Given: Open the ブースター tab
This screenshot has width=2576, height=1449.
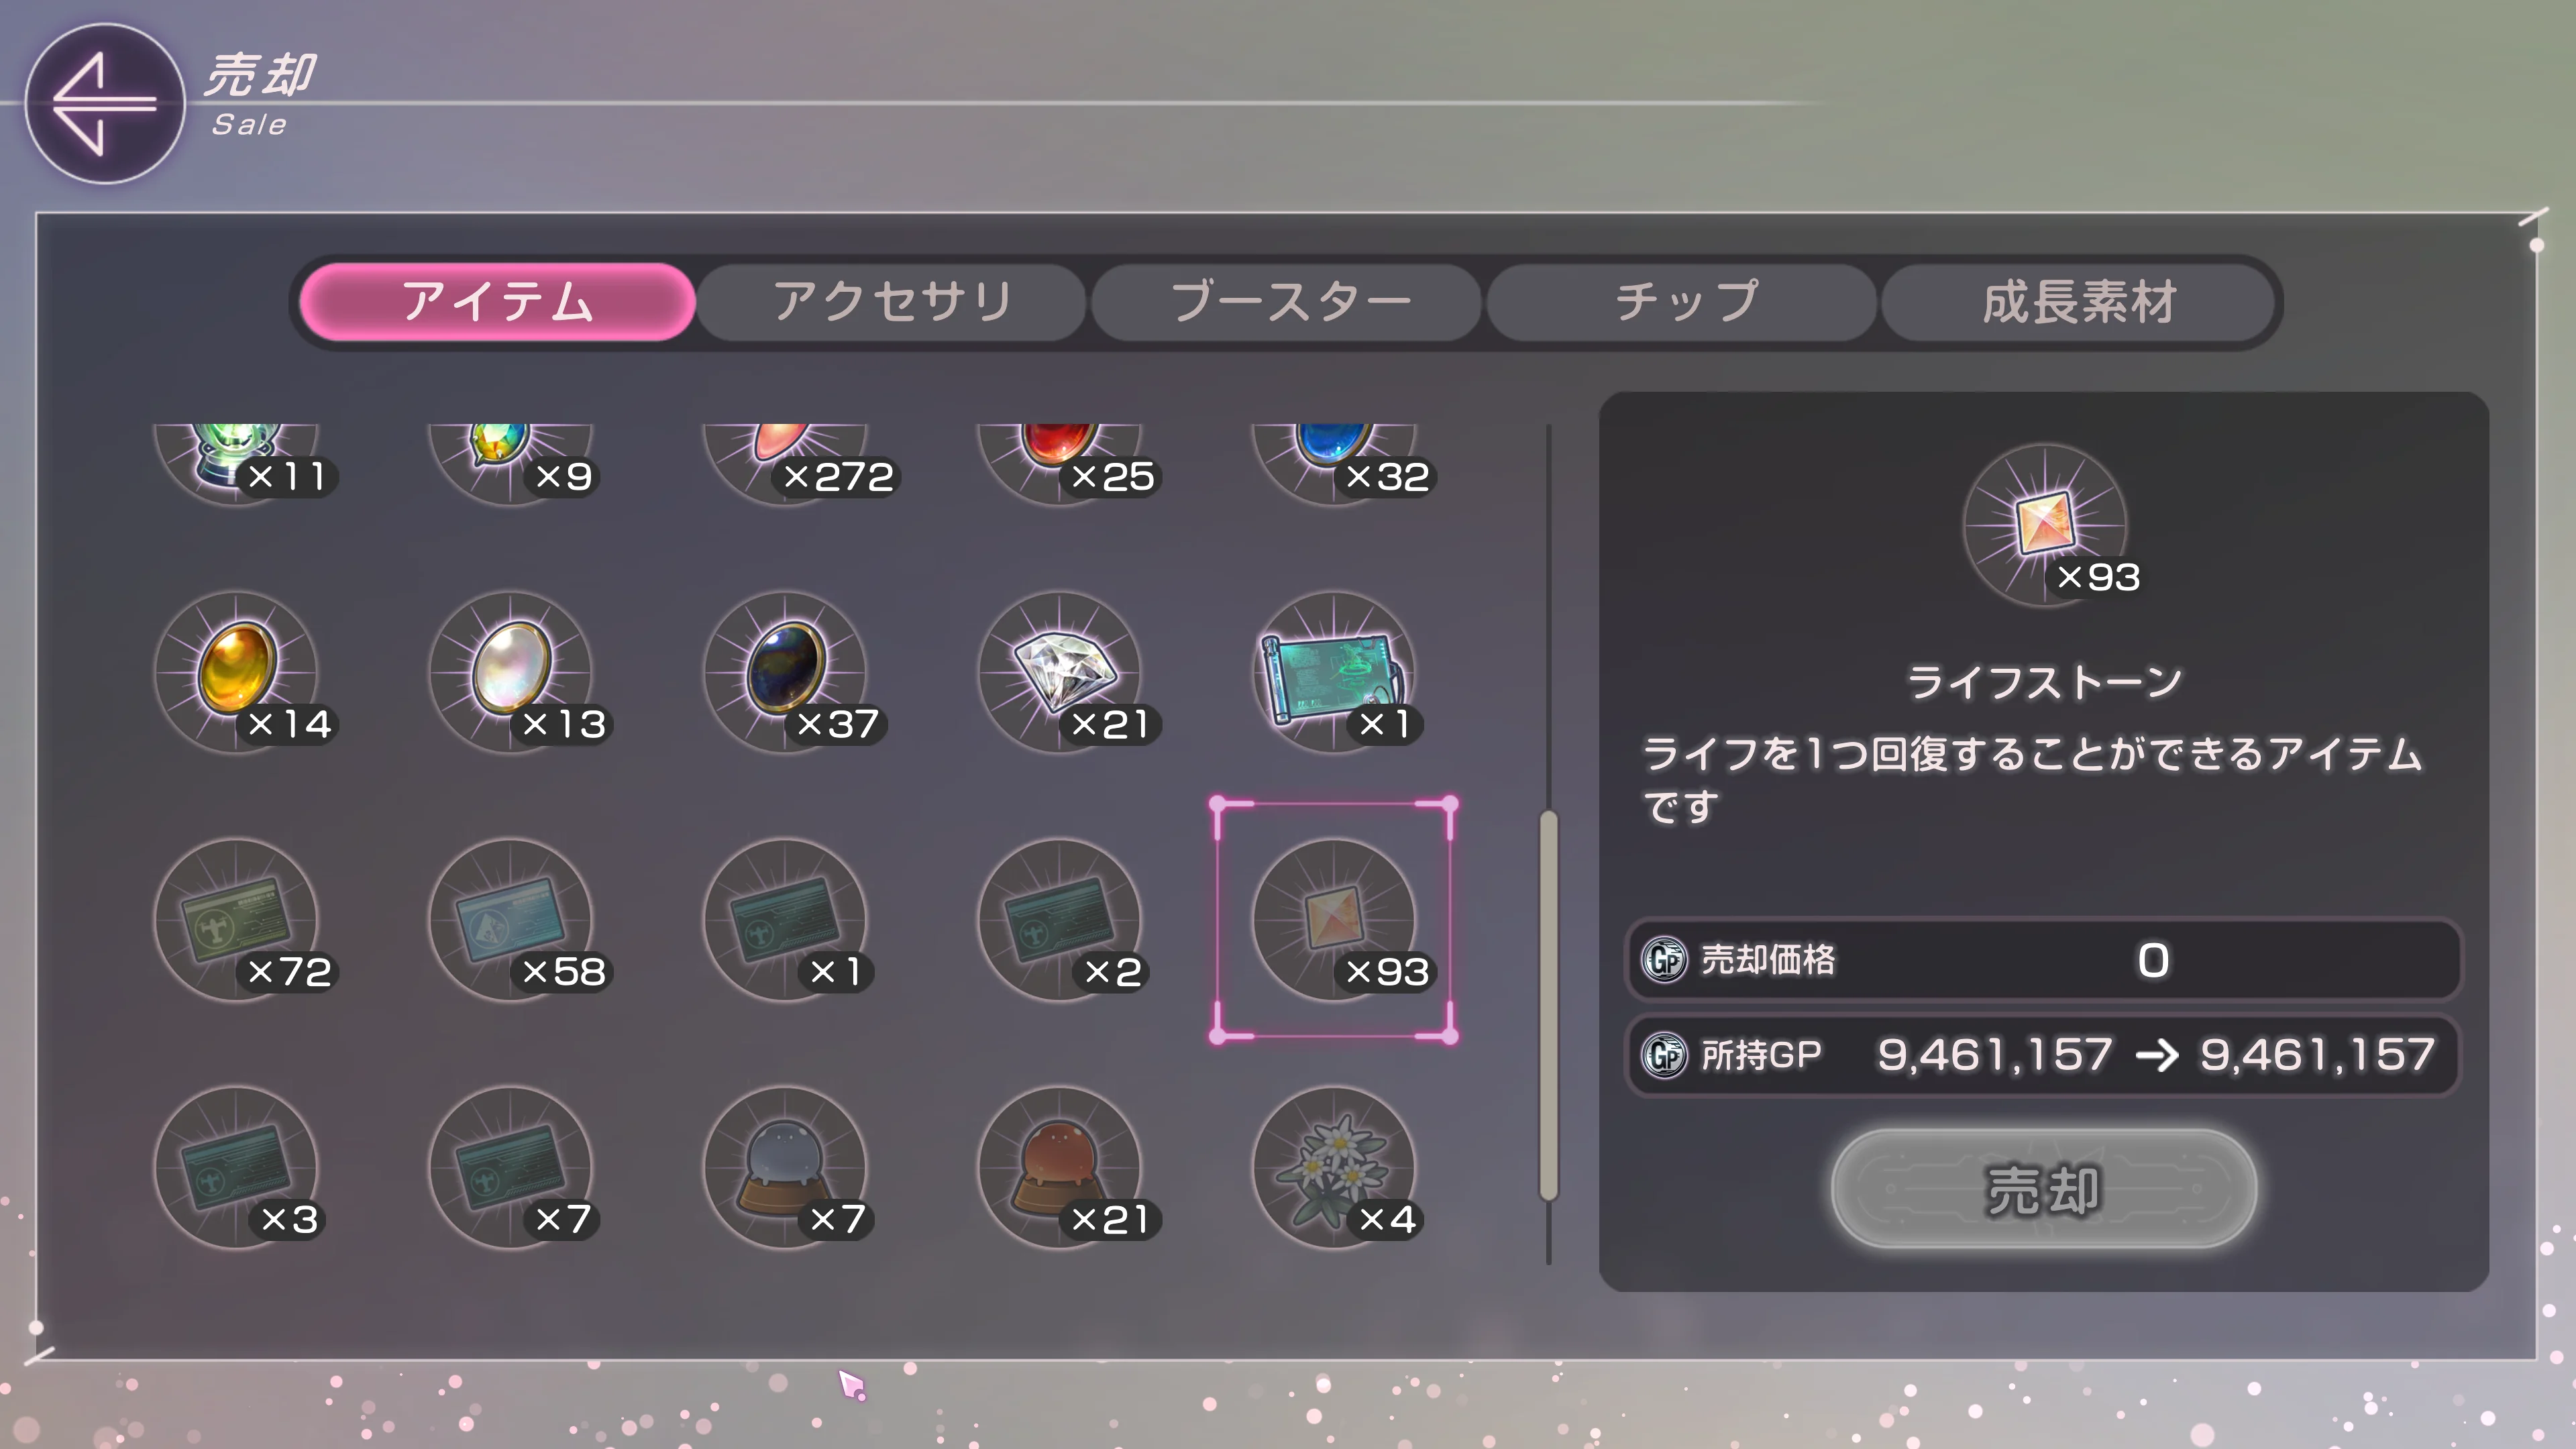Looking at the screenshot, I should [x=1287, y=302].
